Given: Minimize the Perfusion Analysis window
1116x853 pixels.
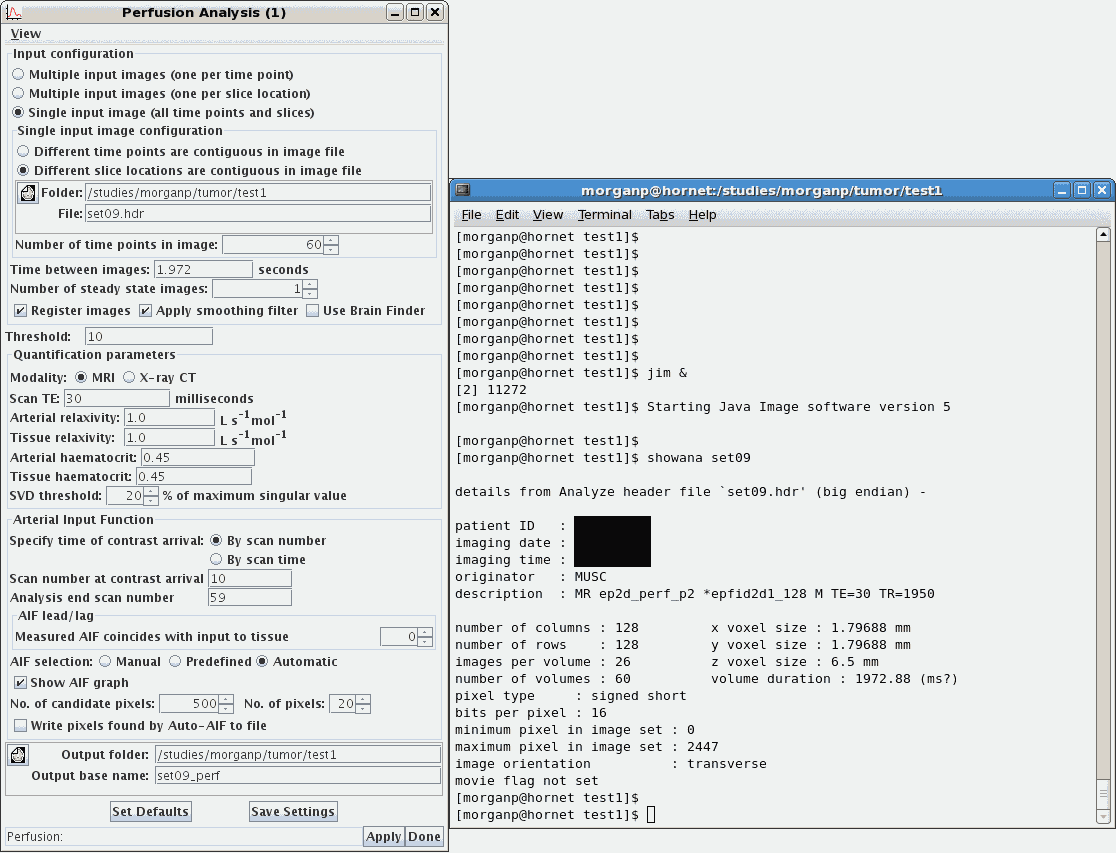Looking at the screenshot, I should [x=396, y=12].
